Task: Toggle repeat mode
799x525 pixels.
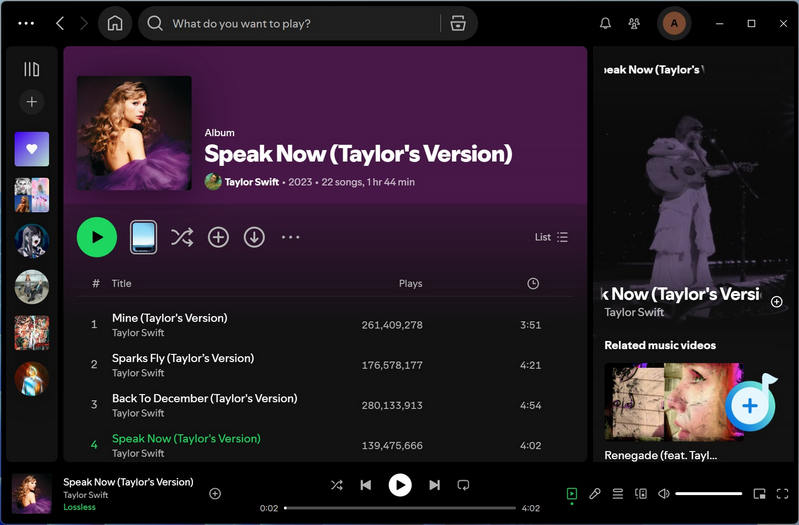Action: tap(463, 485)
